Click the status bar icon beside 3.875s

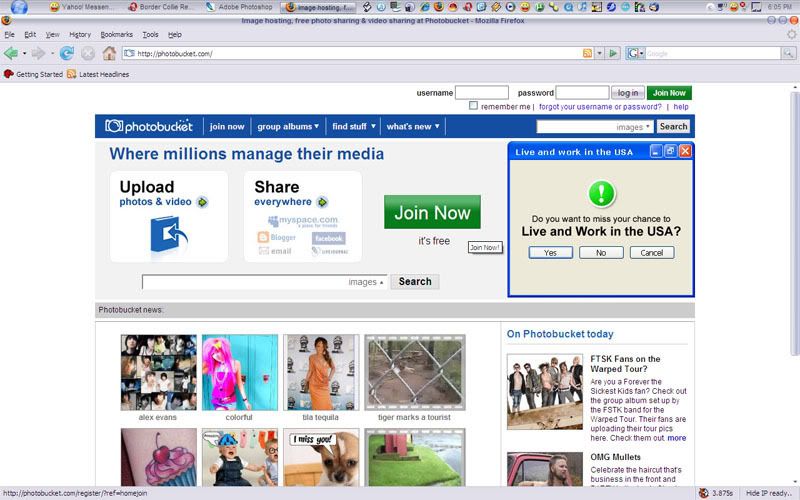tap(704, 493)
